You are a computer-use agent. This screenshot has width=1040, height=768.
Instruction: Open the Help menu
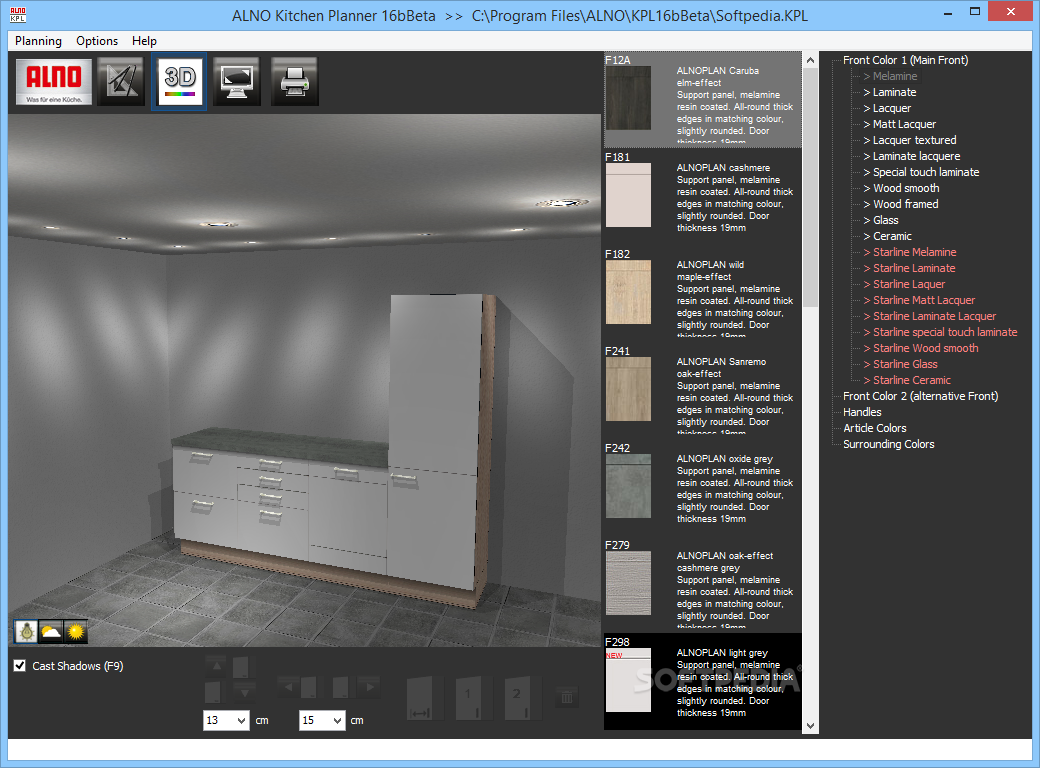(144, 40)
